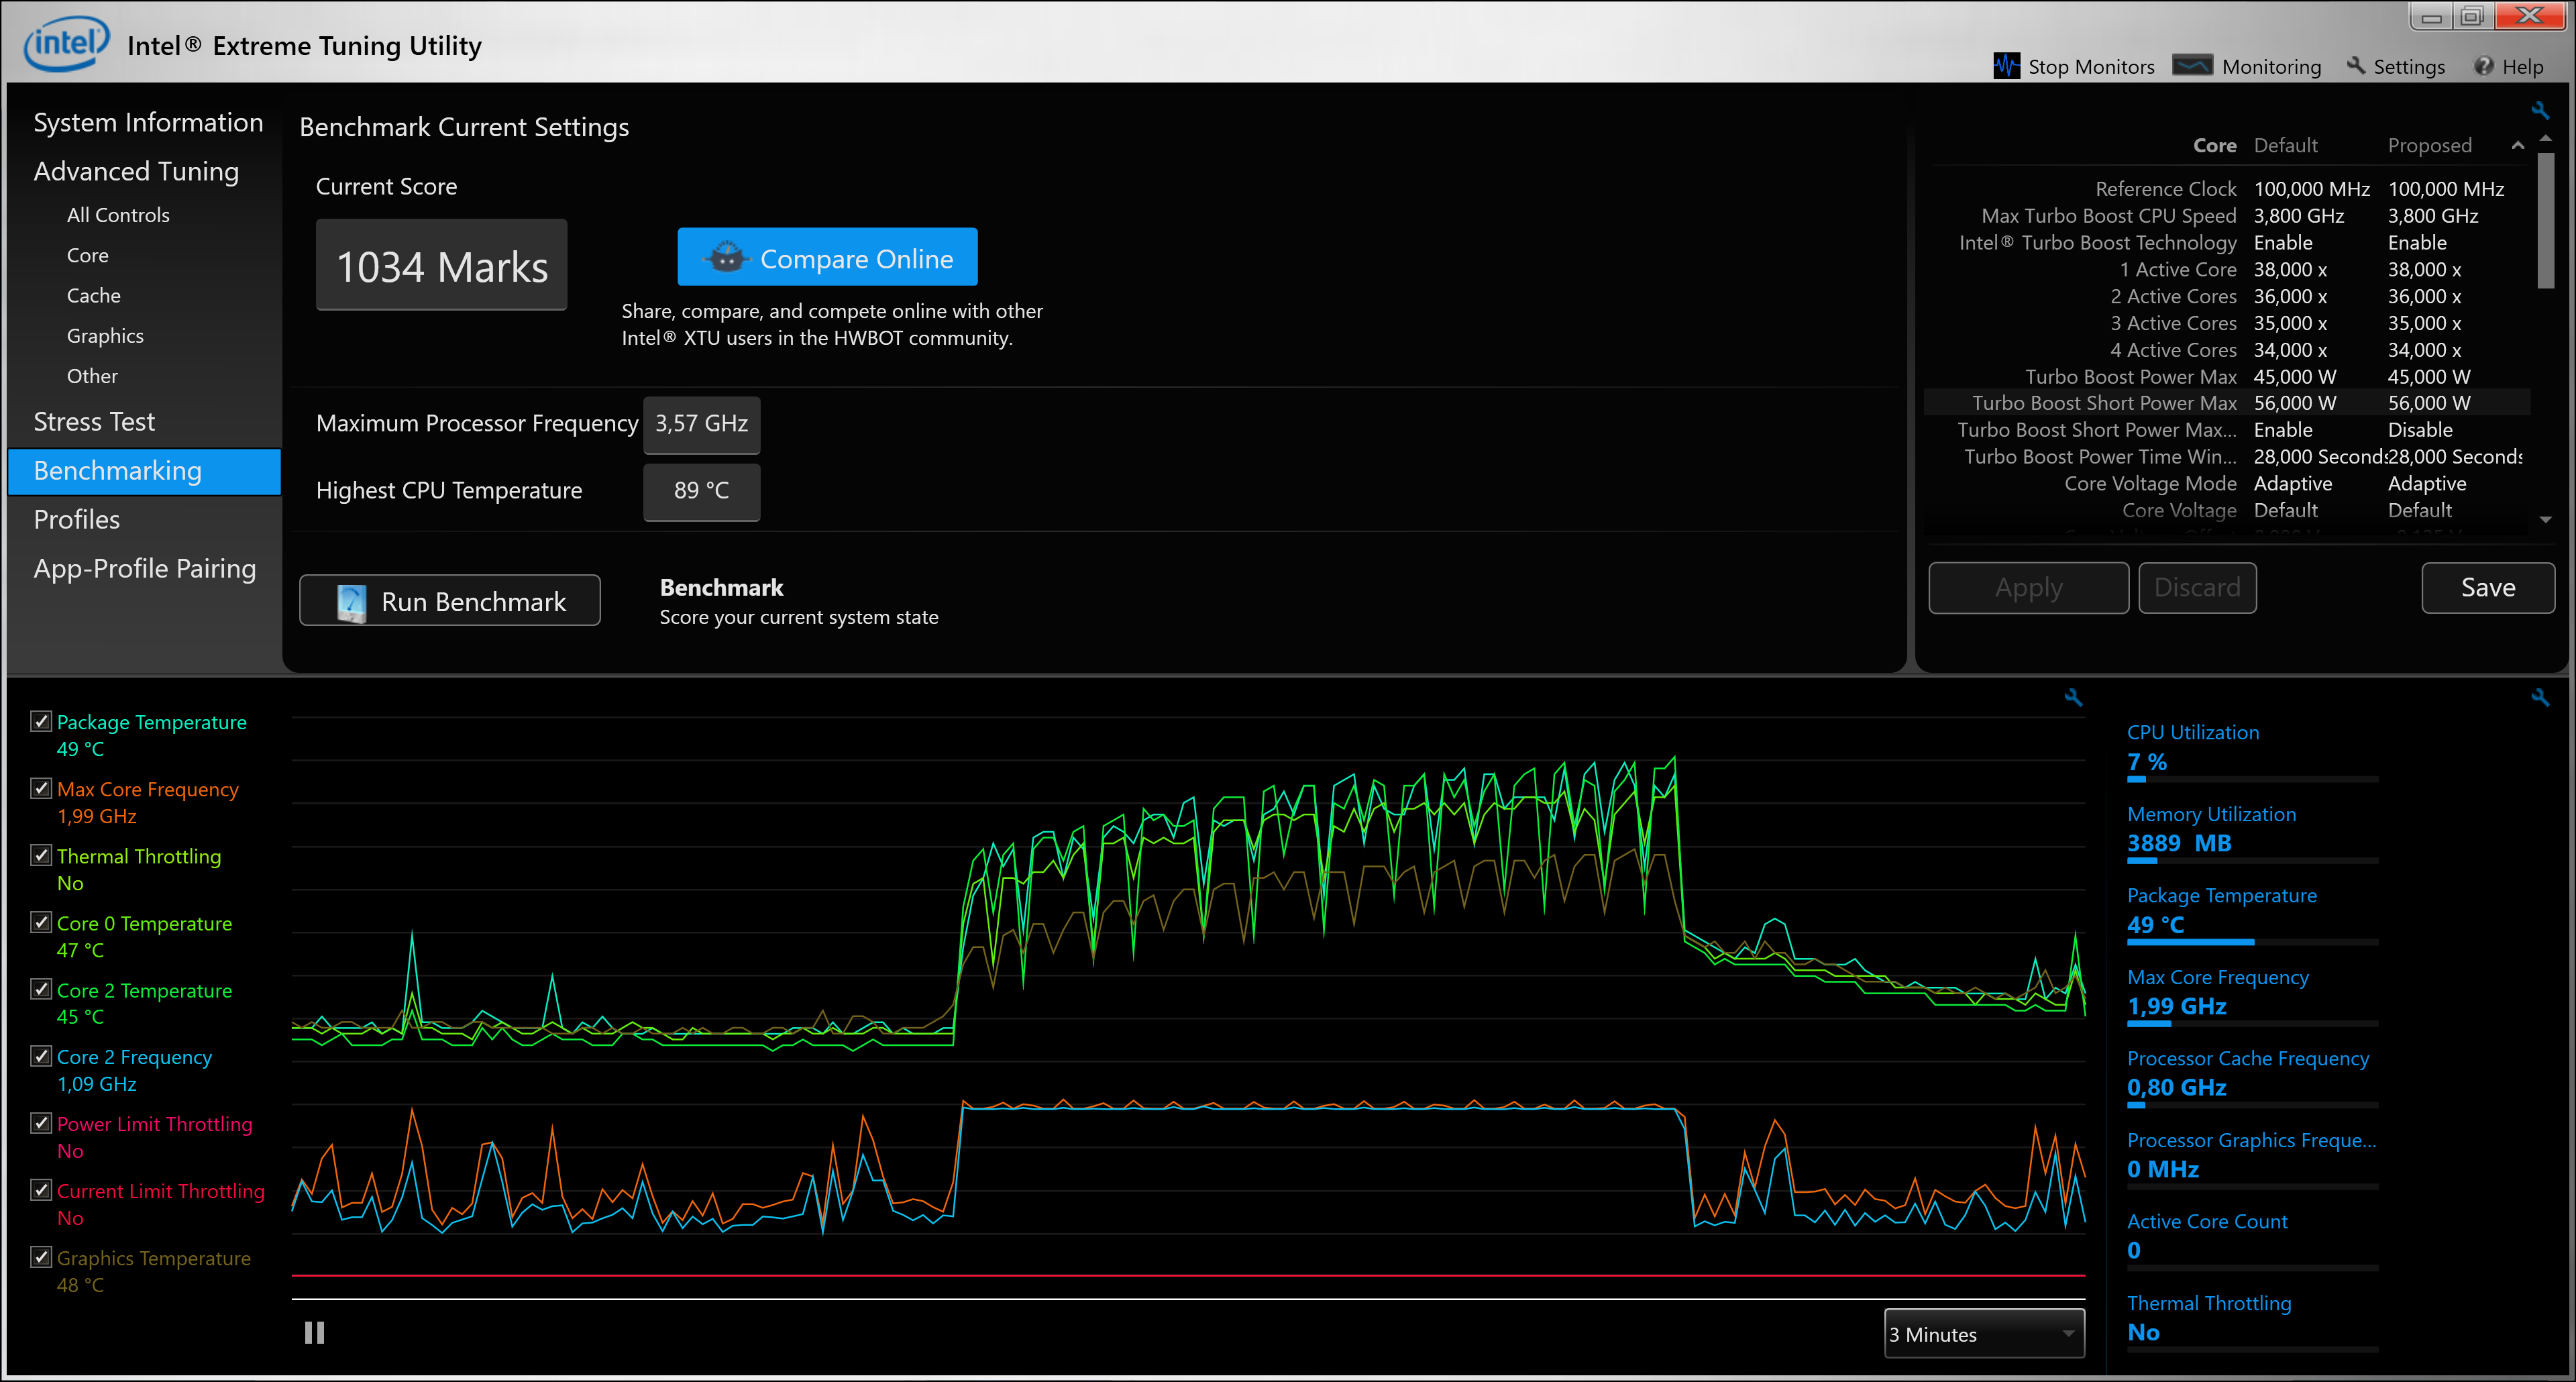Click the Core Voltage Mode row

click(2227, 484)
